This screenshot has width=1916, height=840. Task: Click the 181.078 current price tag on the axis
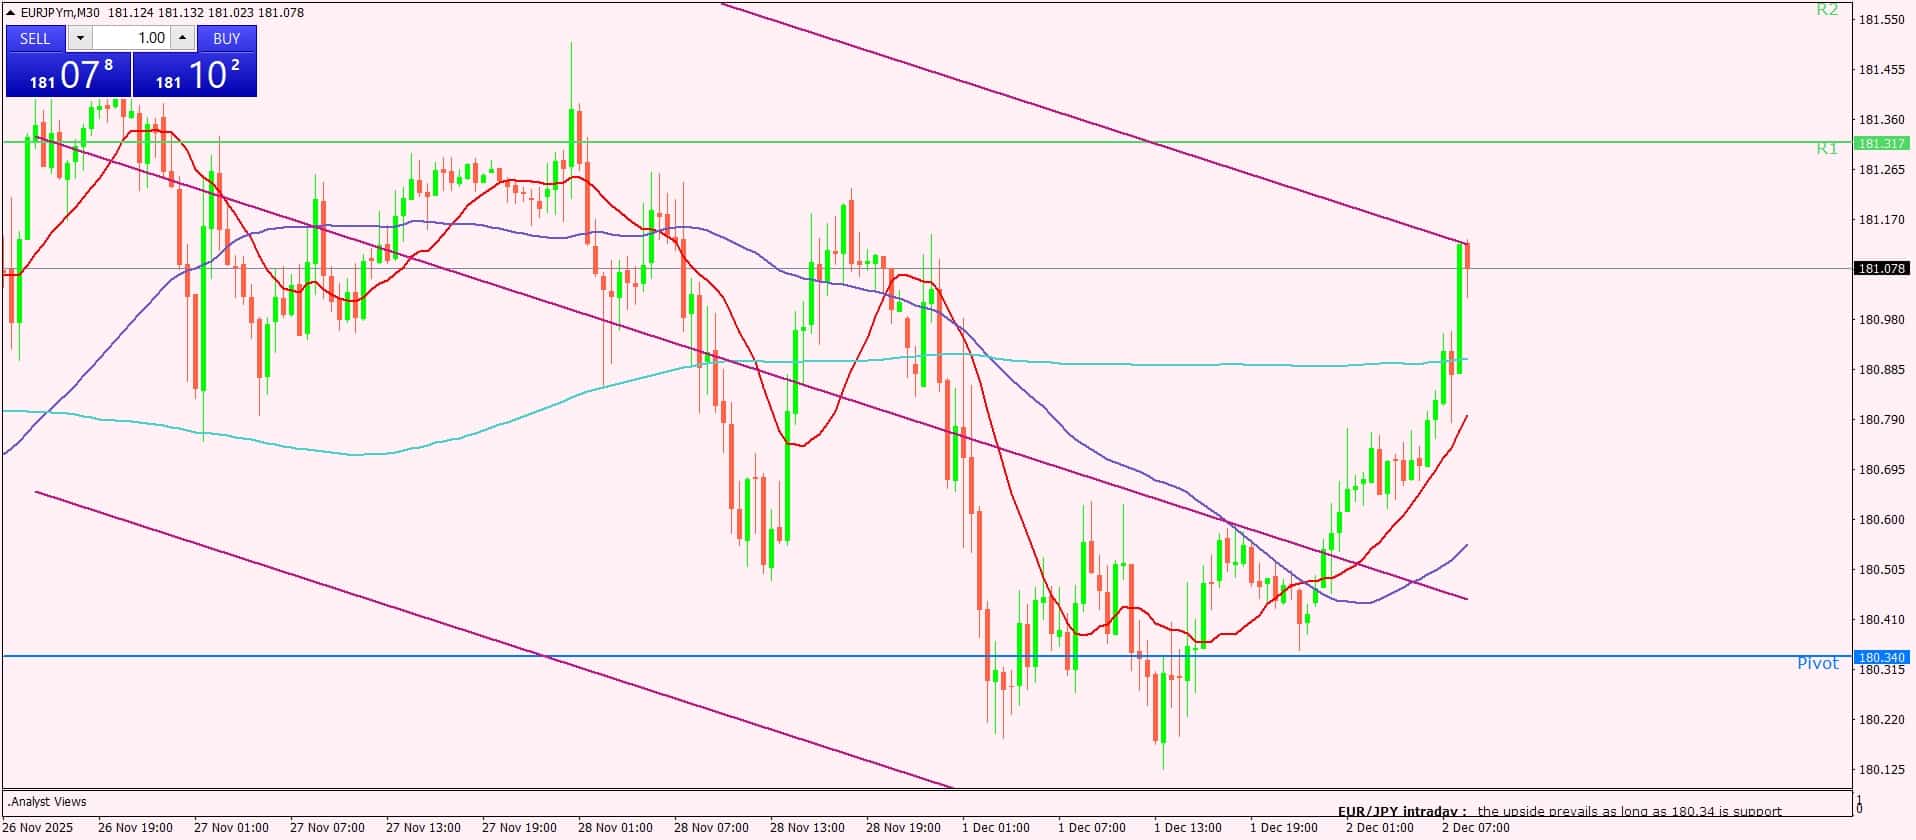click(x=1881, y=268)
